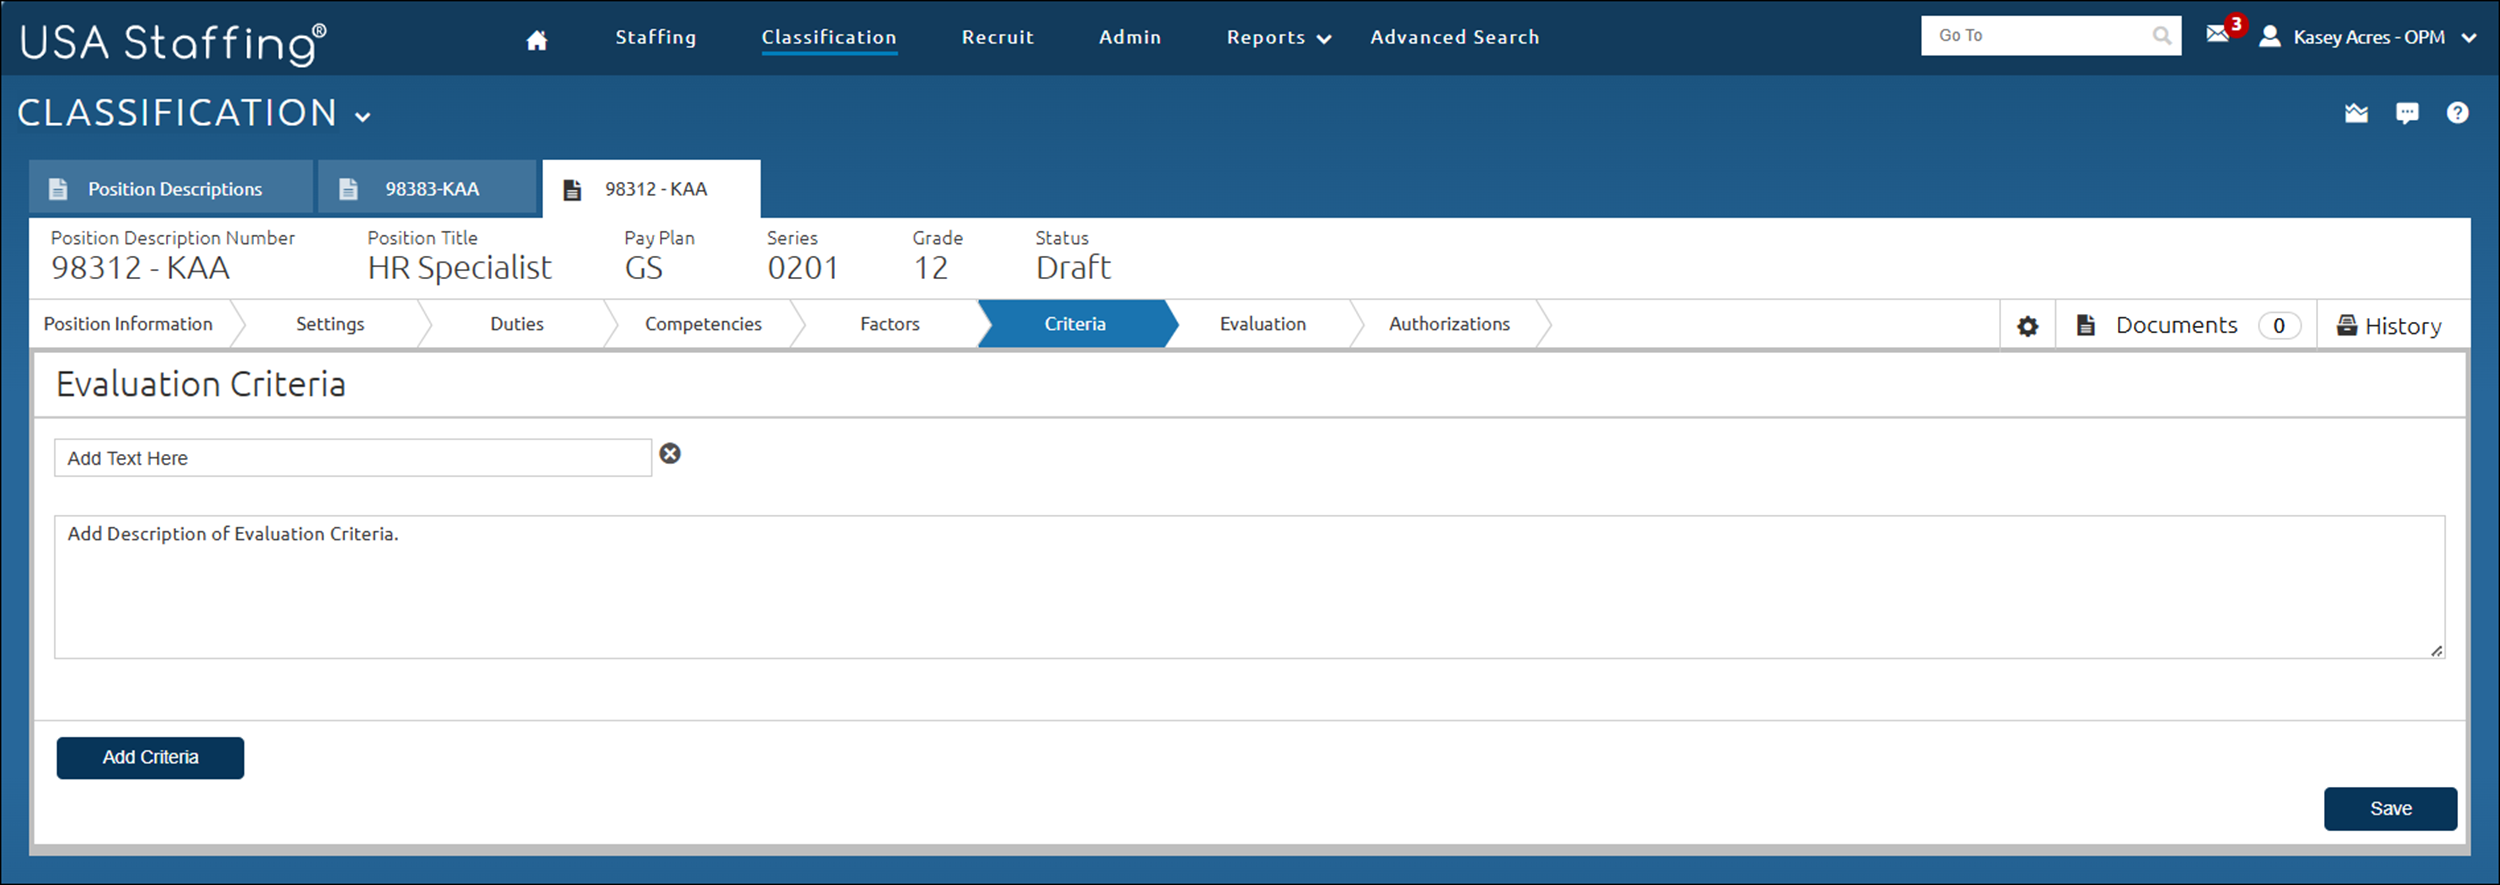Click the Draft status value
The height and width of the screenshot is (885, 2500).
[x=1073, y=268]
